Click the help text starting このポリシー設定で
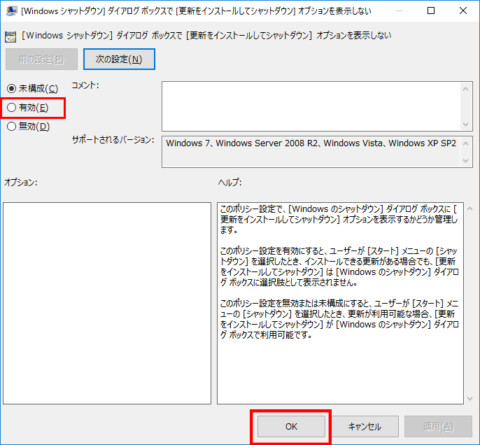The height and width of the screenshot is (445, 480). point(339,219)
